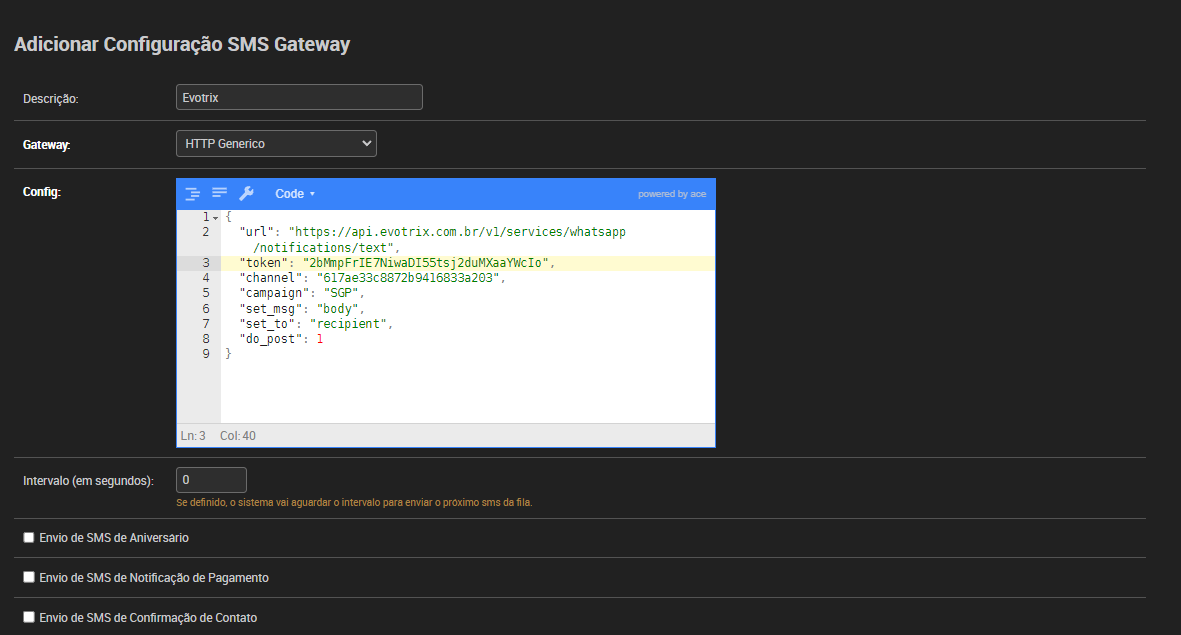Viewport: 1181px width, 635px height.
Task: Enable Envio de SMS de Aniversário checkbox
Action: [x=29, y=538]
